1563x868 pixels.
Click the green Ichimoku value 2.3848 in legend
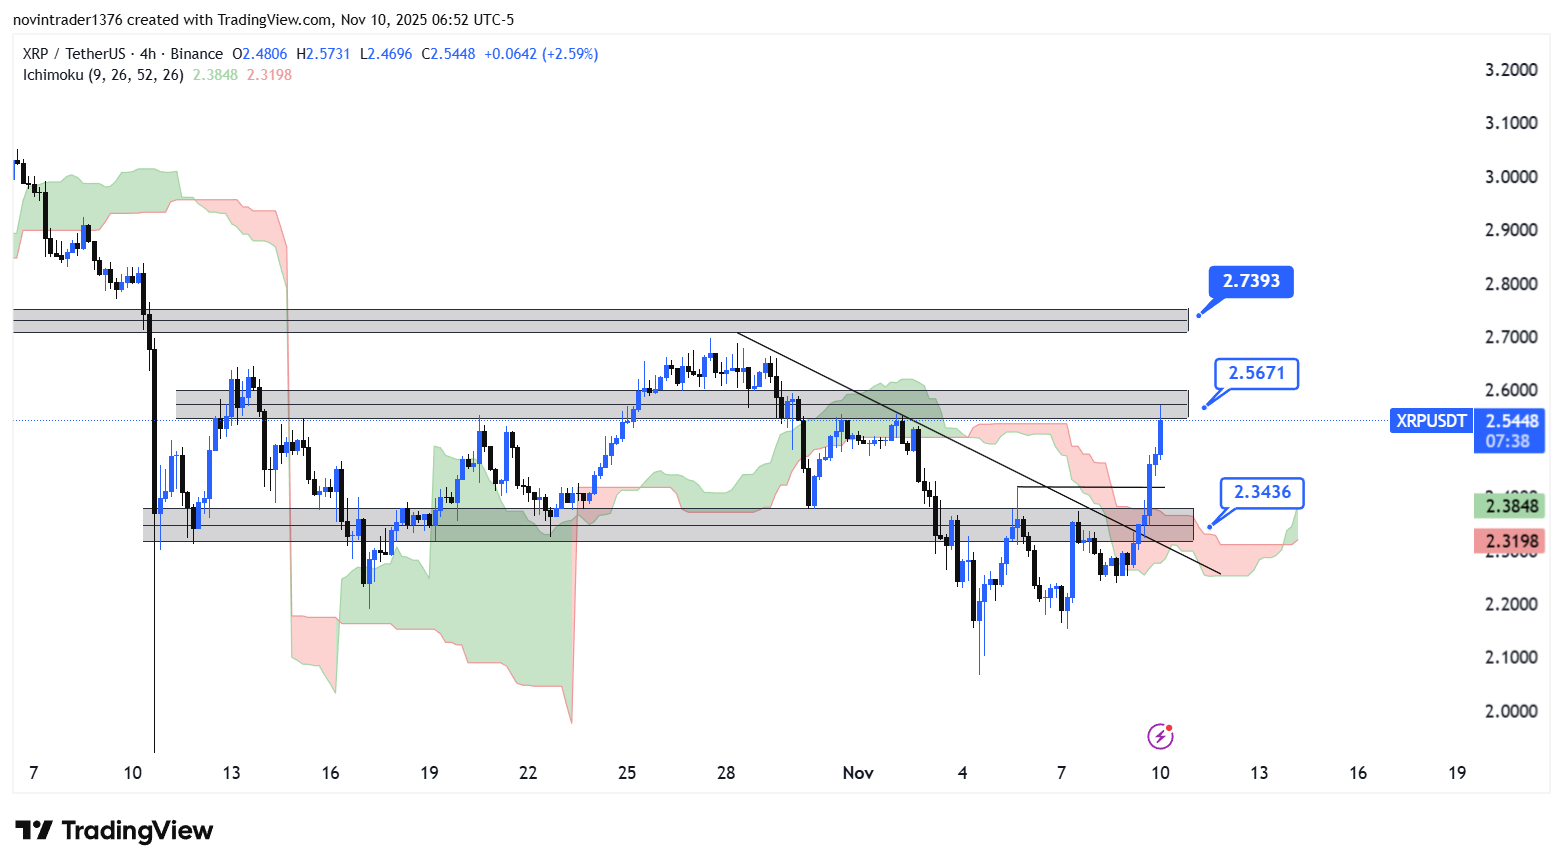point(215,75)
